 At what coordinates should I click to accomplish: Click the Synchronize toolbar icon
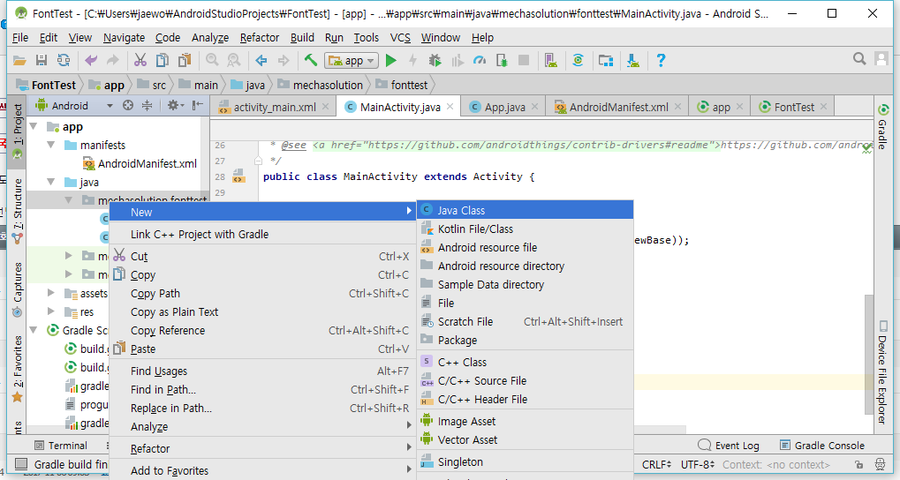pos(63,60)
